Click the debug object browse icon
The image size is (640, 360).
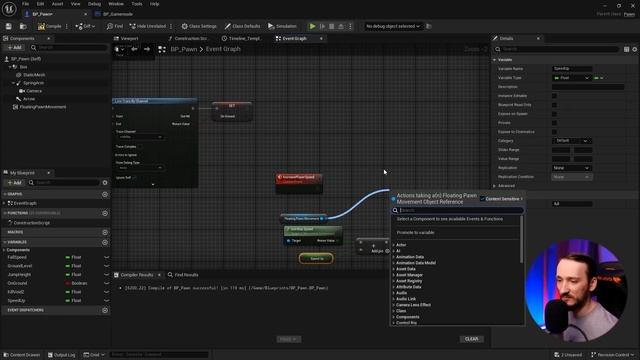tap(429, 26)
